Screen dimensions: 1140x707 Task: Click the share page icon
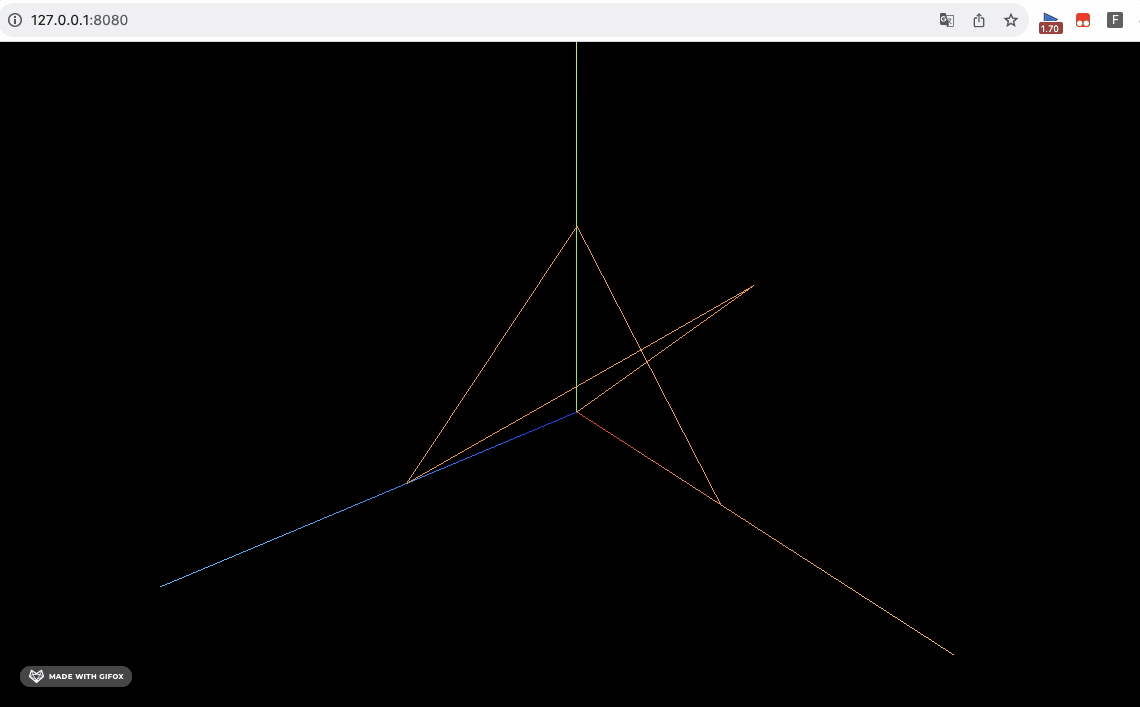point(979,20)
